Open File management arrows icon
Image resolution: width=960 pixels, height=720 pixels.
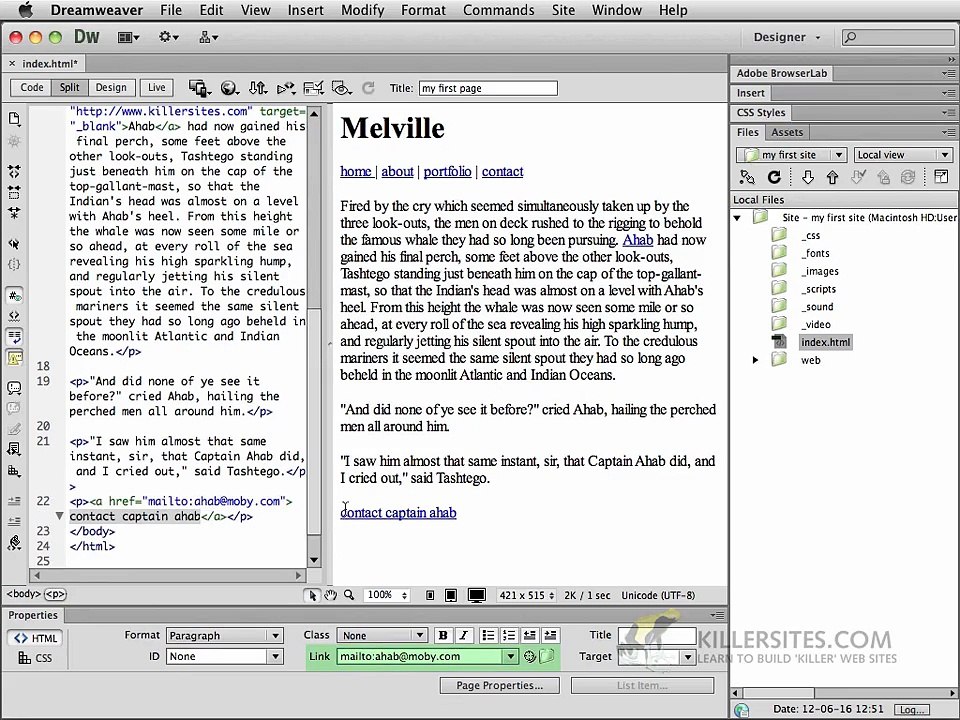click(x=258, y=88)
